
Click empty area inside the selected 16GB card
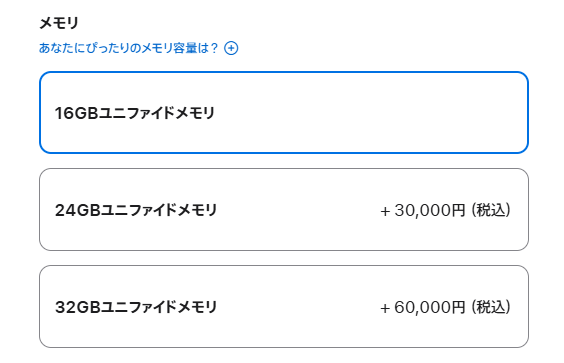(370, 113)
